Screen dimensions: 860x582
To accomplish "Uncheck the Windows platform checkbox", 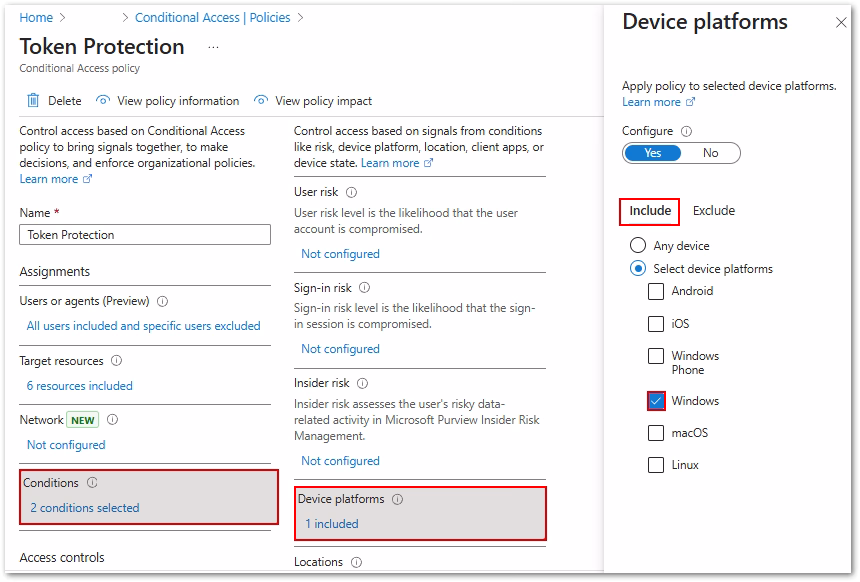I will click(656, 401).
